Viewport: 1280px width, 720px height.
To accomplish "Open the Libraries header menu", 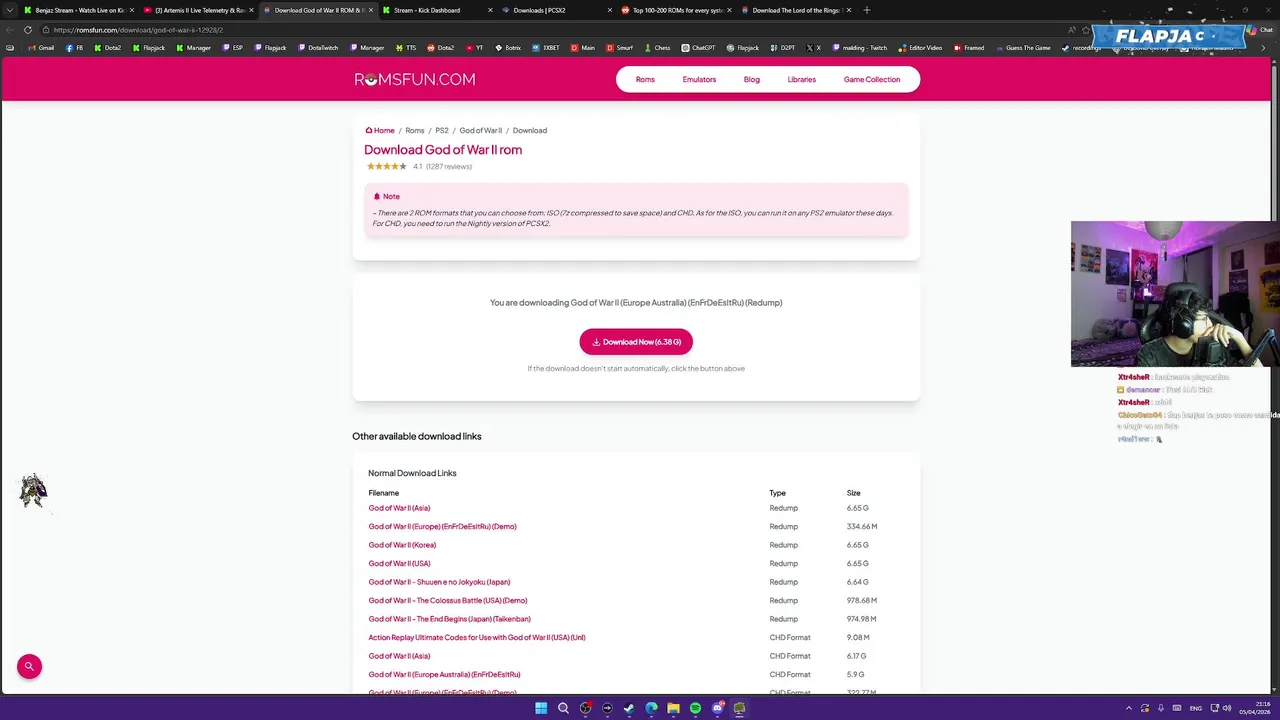I will 801,79.
